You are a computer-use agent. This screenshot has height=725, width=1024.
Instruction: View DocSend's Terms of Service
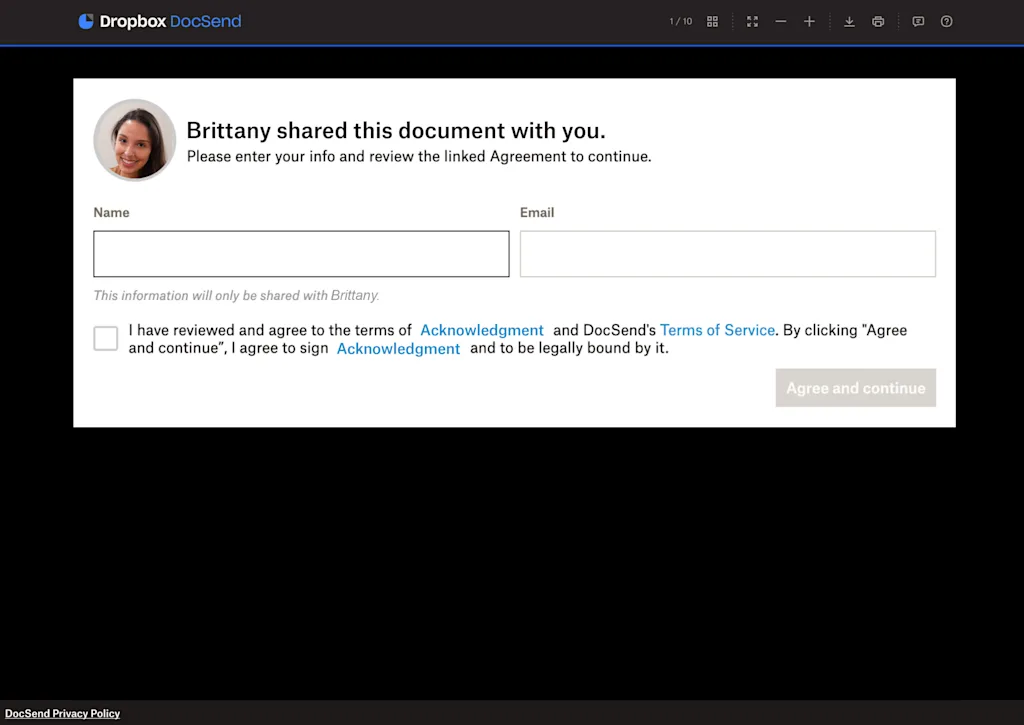coord(717,330)
